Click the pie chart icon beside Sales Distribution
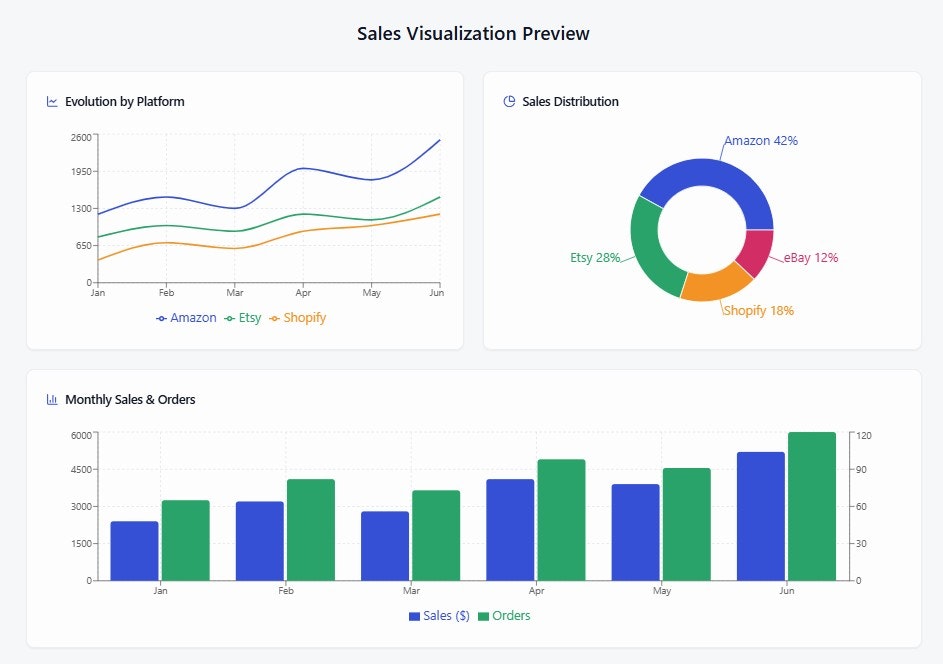This screenshot has width=943, height=664. coord(507,101)
